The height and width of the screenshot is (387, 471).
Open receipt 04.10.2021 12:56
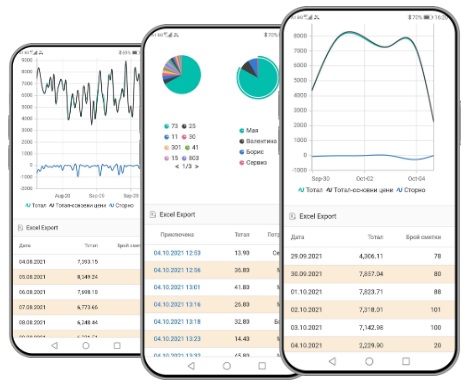pos(177,270)
